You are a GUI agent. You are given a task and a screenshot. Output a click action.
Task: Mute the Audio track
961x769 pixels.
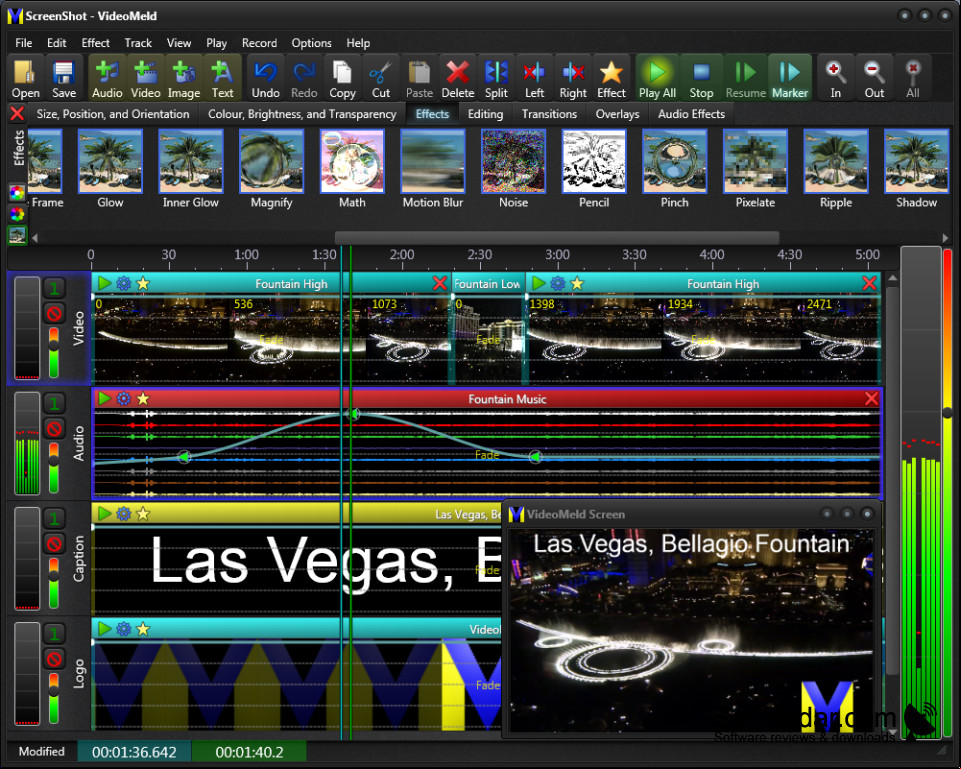click(x=54, y=429)
